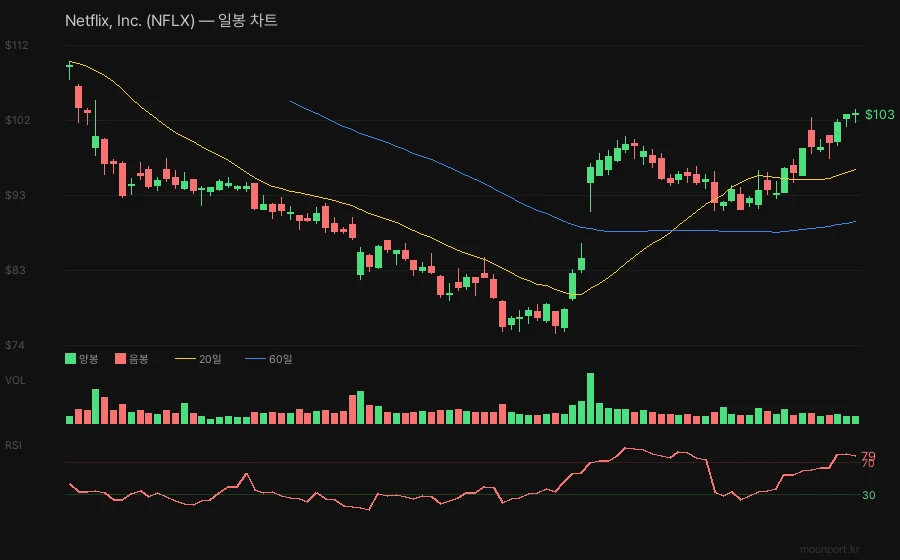Click the $112 price axis label
This screenshot has height=560, width=900.
click(16, 45)
